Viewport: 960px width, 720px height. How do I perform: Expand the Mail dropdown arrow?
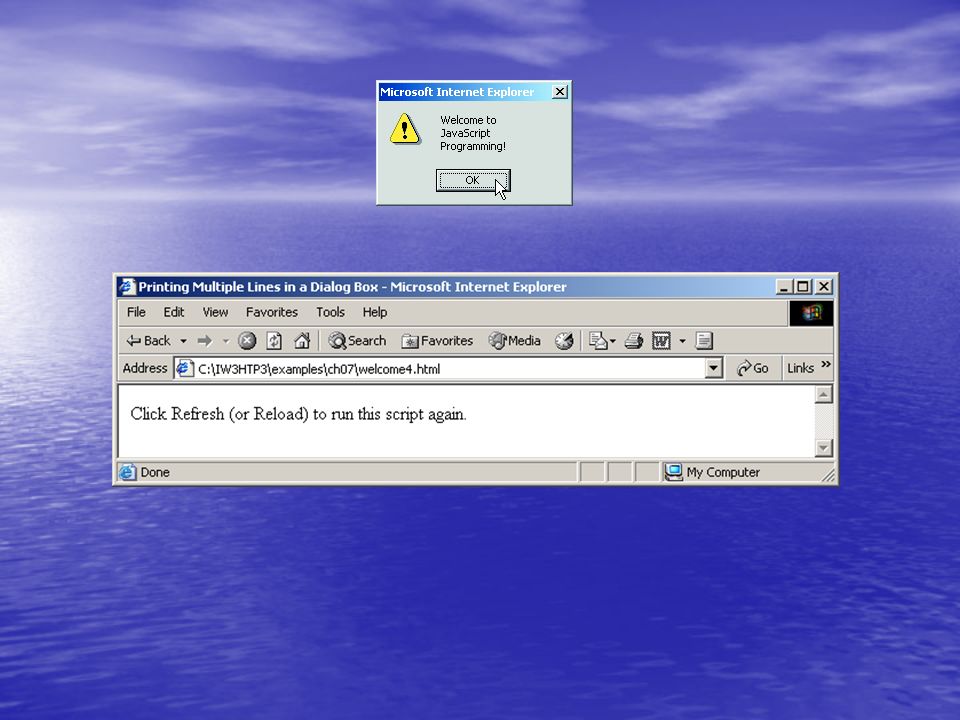pyautogui.click(x=613, y=340)
